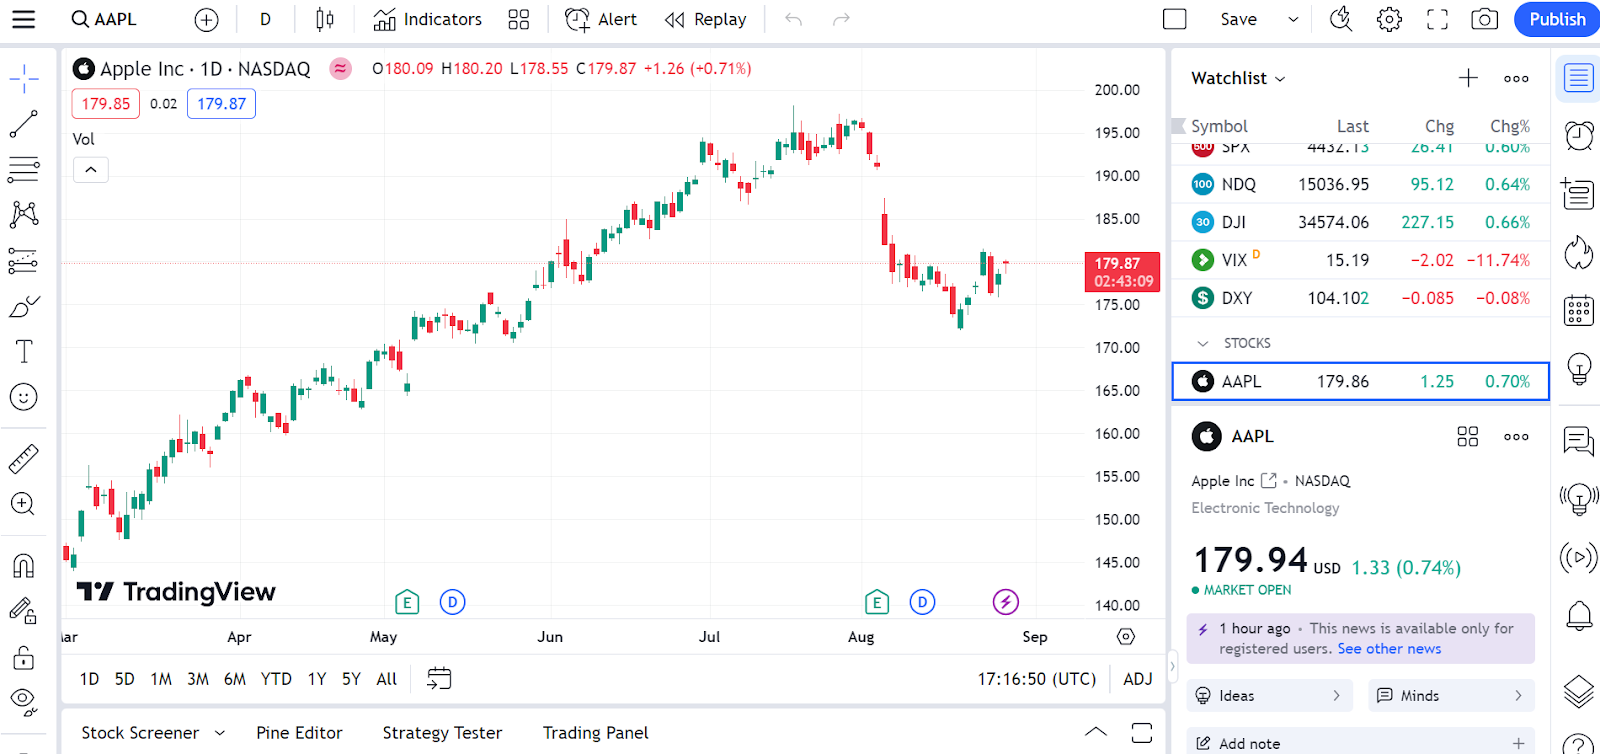The height and width of the screenshot is (754, 1600).
Task: Select the NDQ watchlist row
Action: (1360, 184)
